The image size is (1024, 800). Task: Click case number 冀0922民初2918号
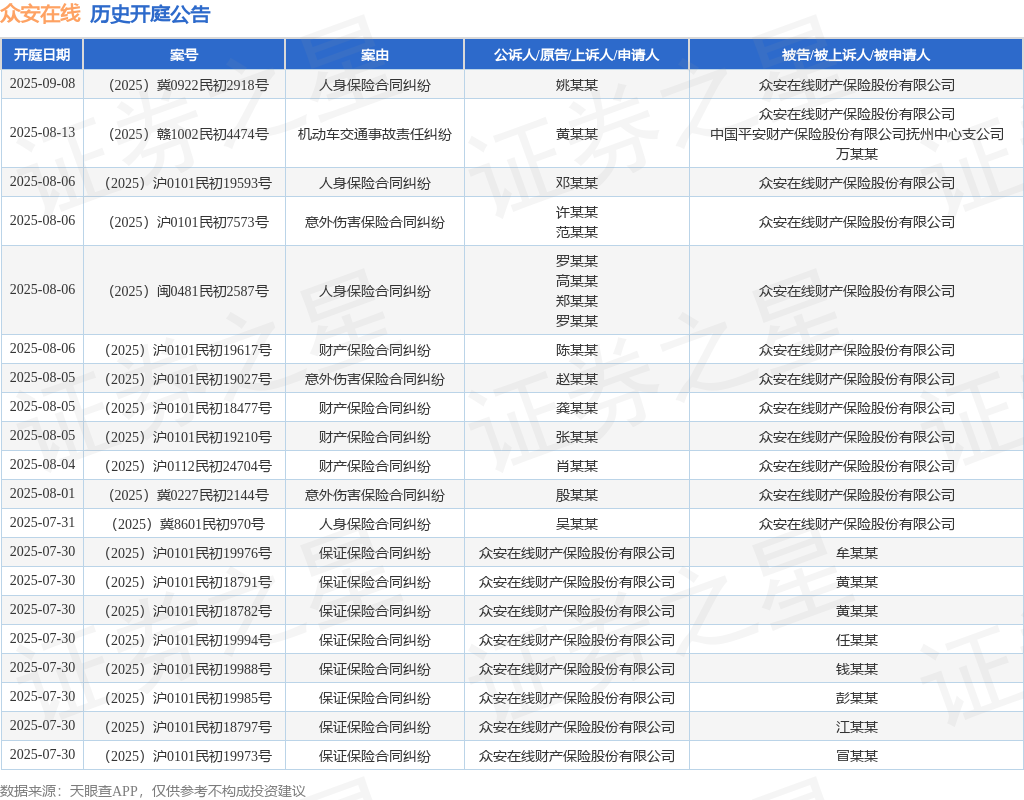click(x=188, y=85)
